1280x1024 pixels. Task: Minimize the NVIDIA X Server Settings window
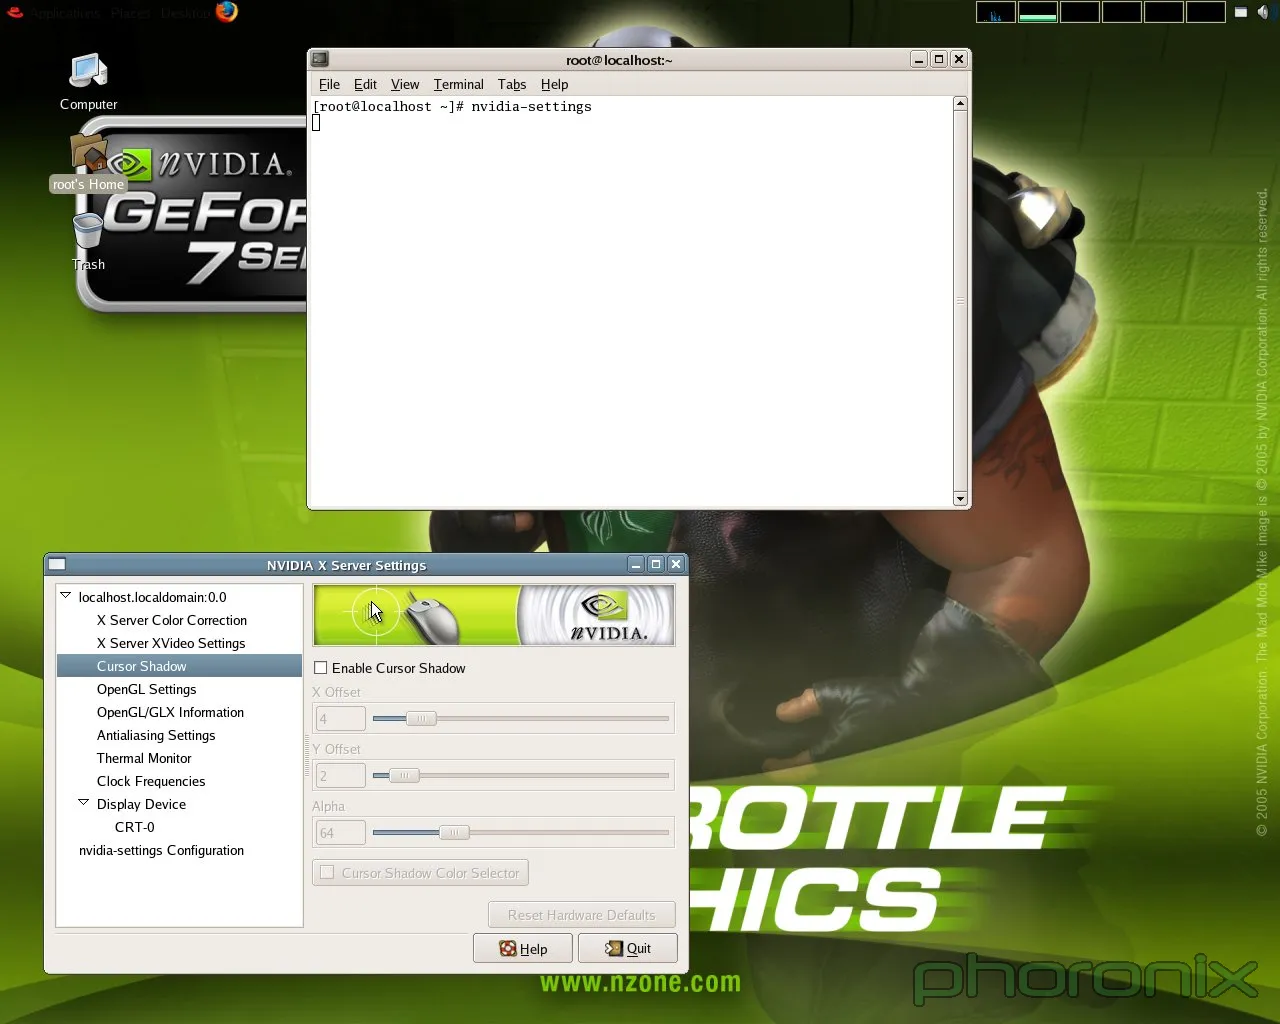coord(636,564)
